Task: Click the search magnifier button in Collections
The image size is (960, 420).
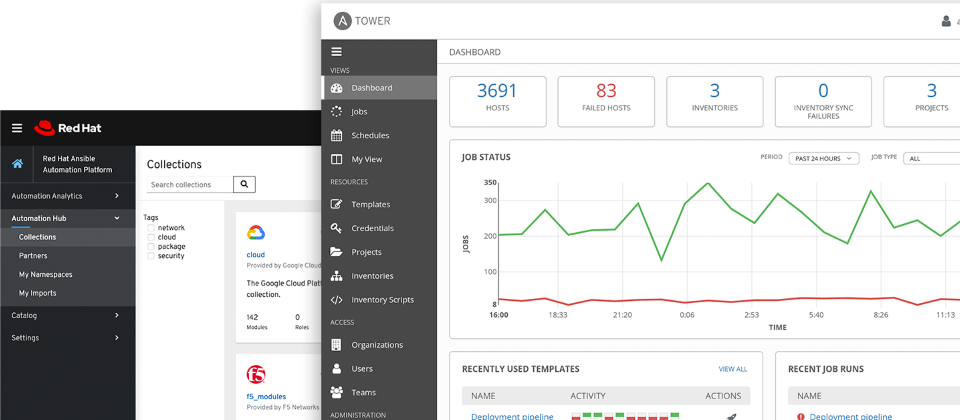Action: tap(244, 184)
